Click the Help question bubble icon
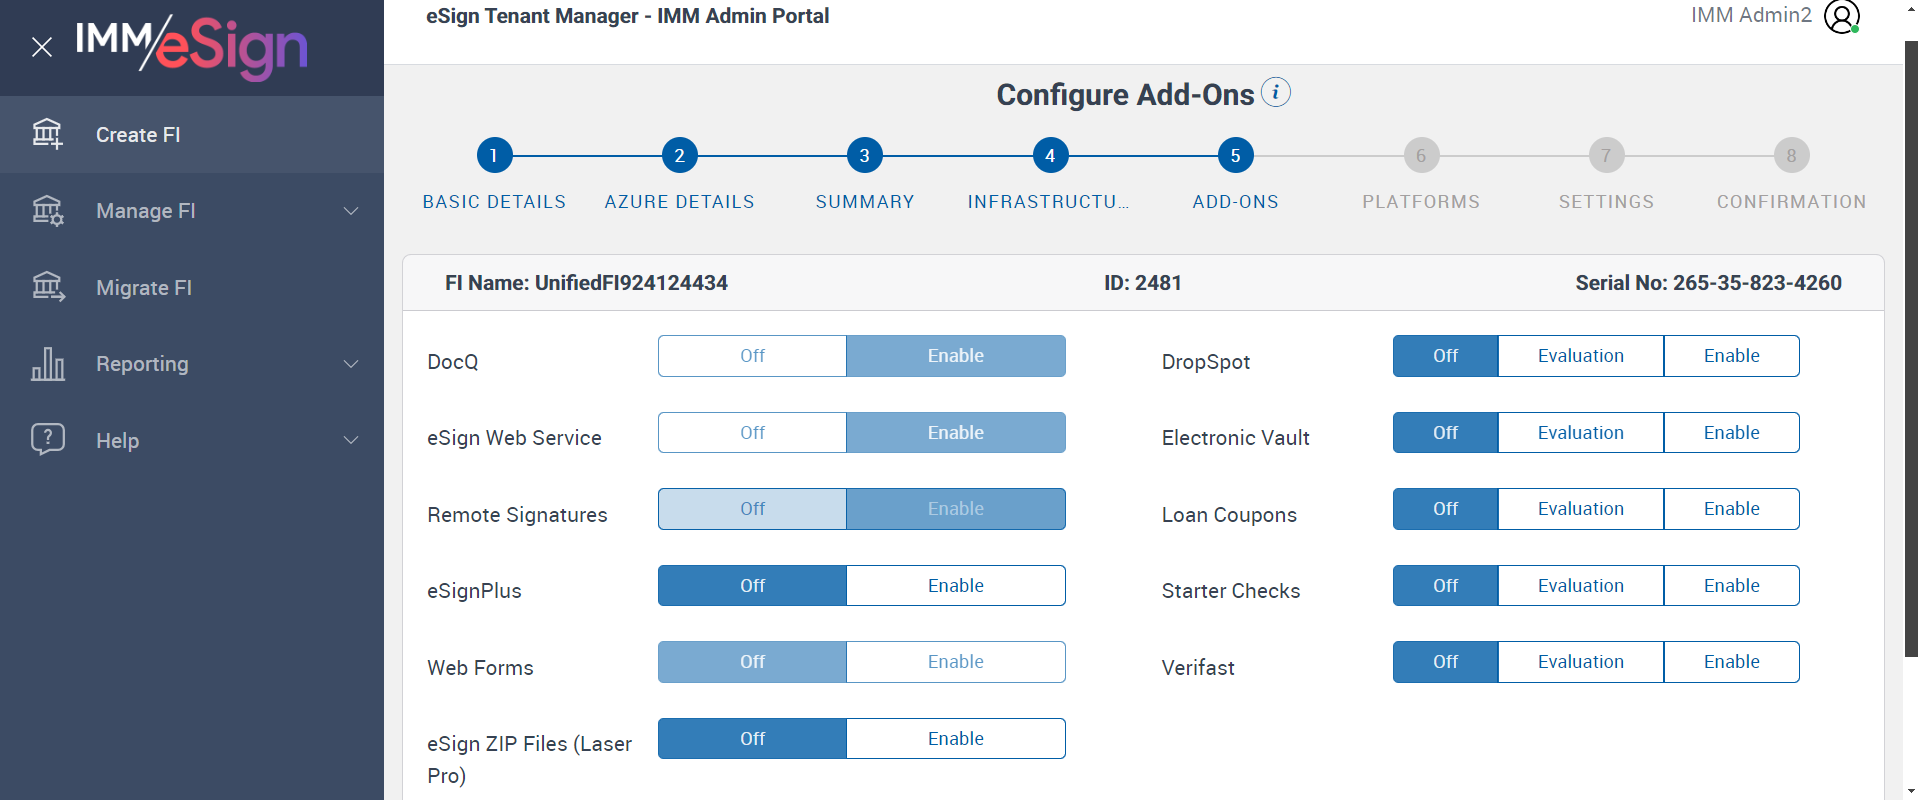 [x=47, y=440]
